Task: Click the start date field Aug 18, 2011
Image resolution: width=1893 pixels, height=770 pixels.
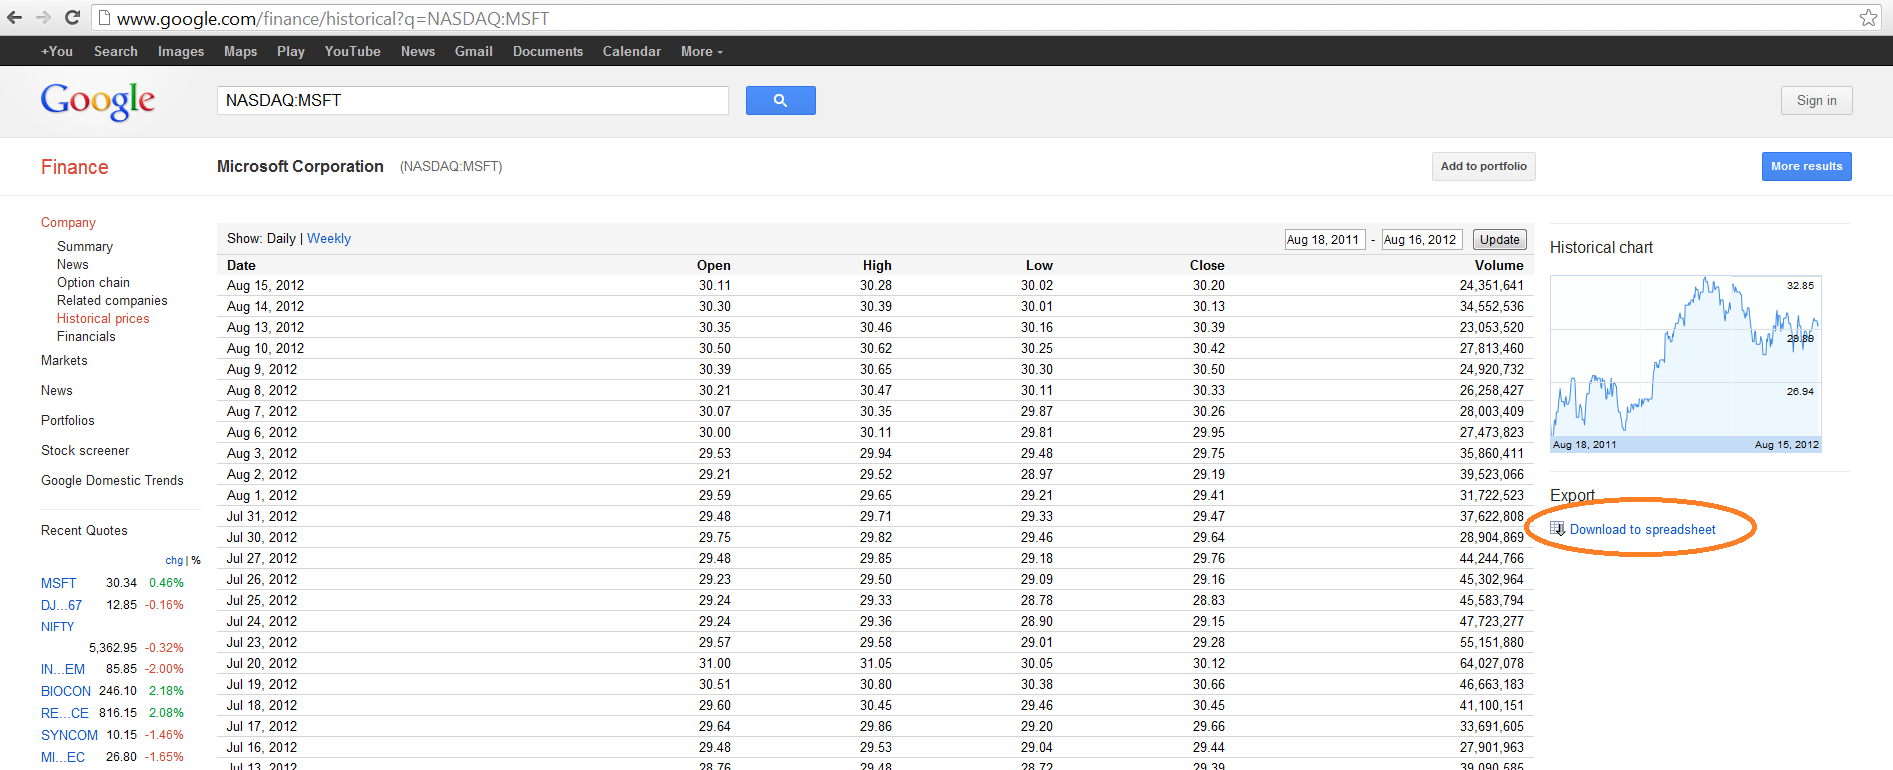Action: [1324, 239]
